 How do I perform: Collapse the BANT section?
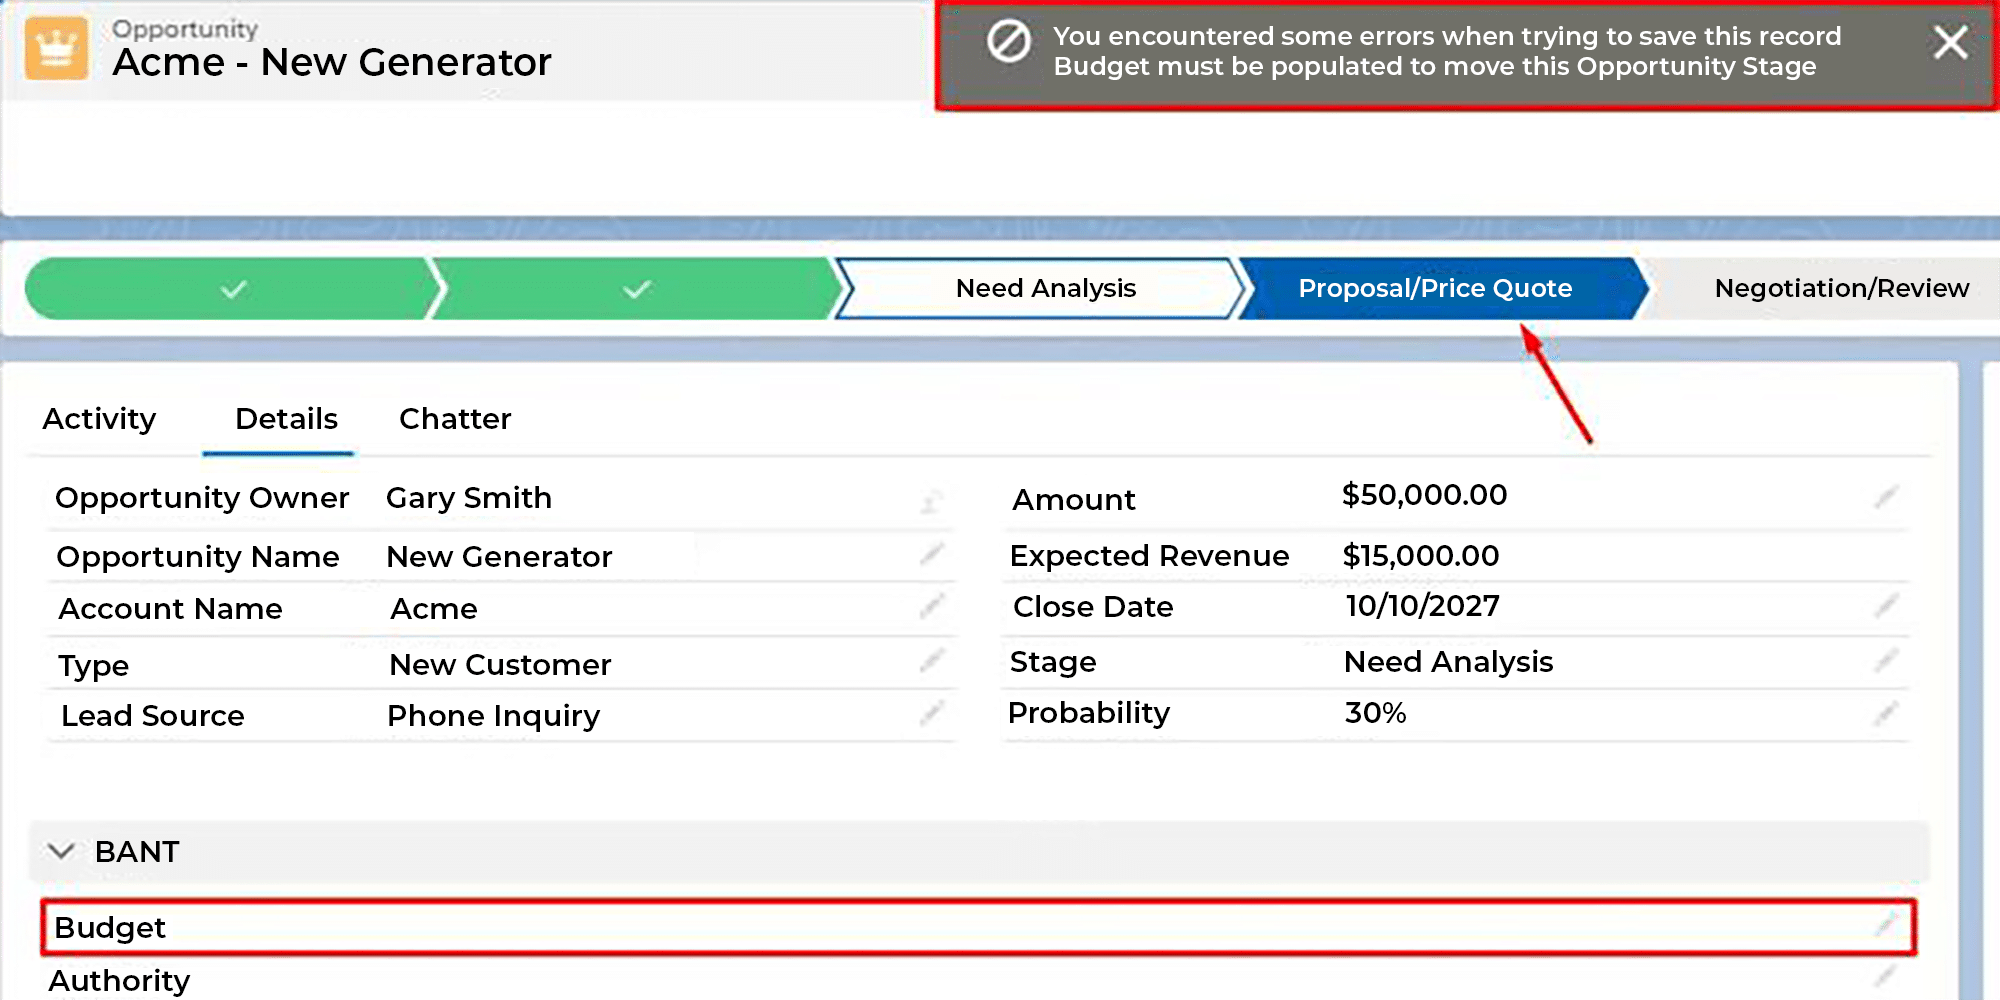[x=61, y=851]
